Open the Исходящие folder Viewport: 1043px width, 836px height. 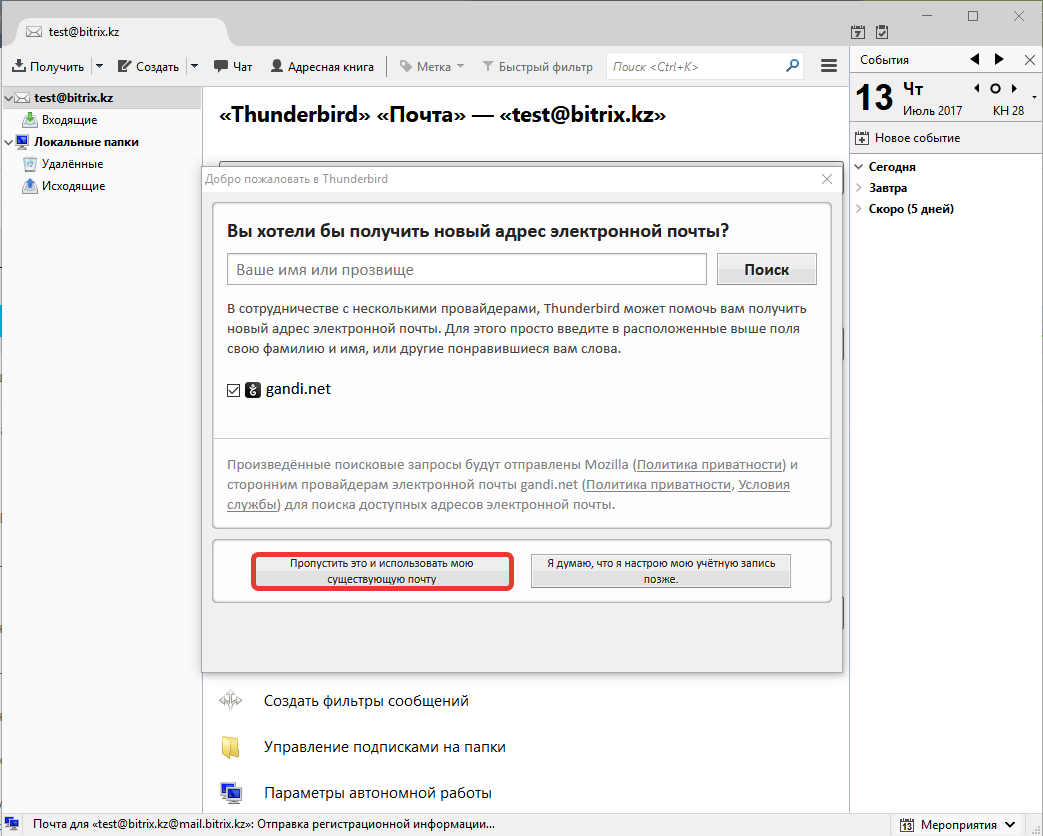tap(73, 186)
